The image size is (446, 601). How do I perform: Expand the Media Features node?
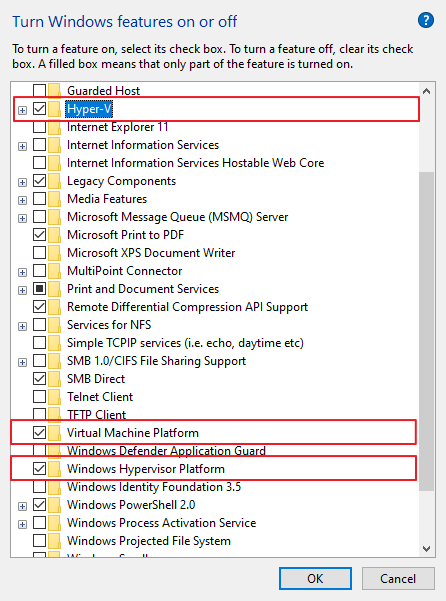[23, 200]
